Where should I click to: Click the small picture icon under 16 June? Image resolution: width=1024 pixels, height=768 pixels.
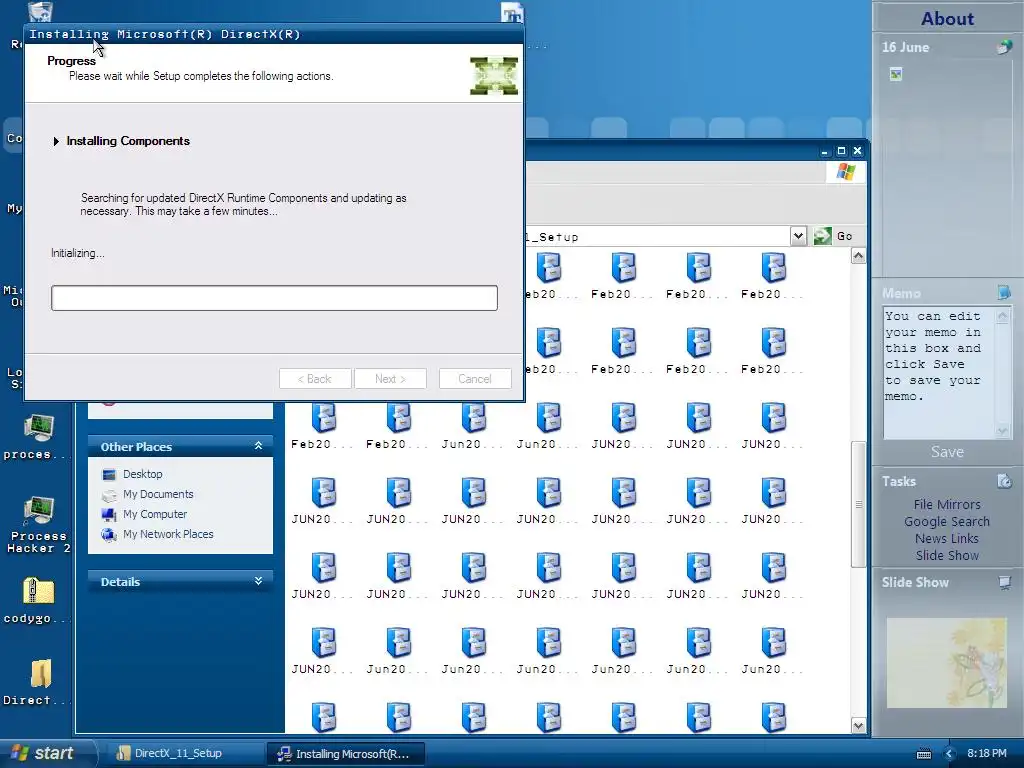pyautogui.click(x=896, y=74)
